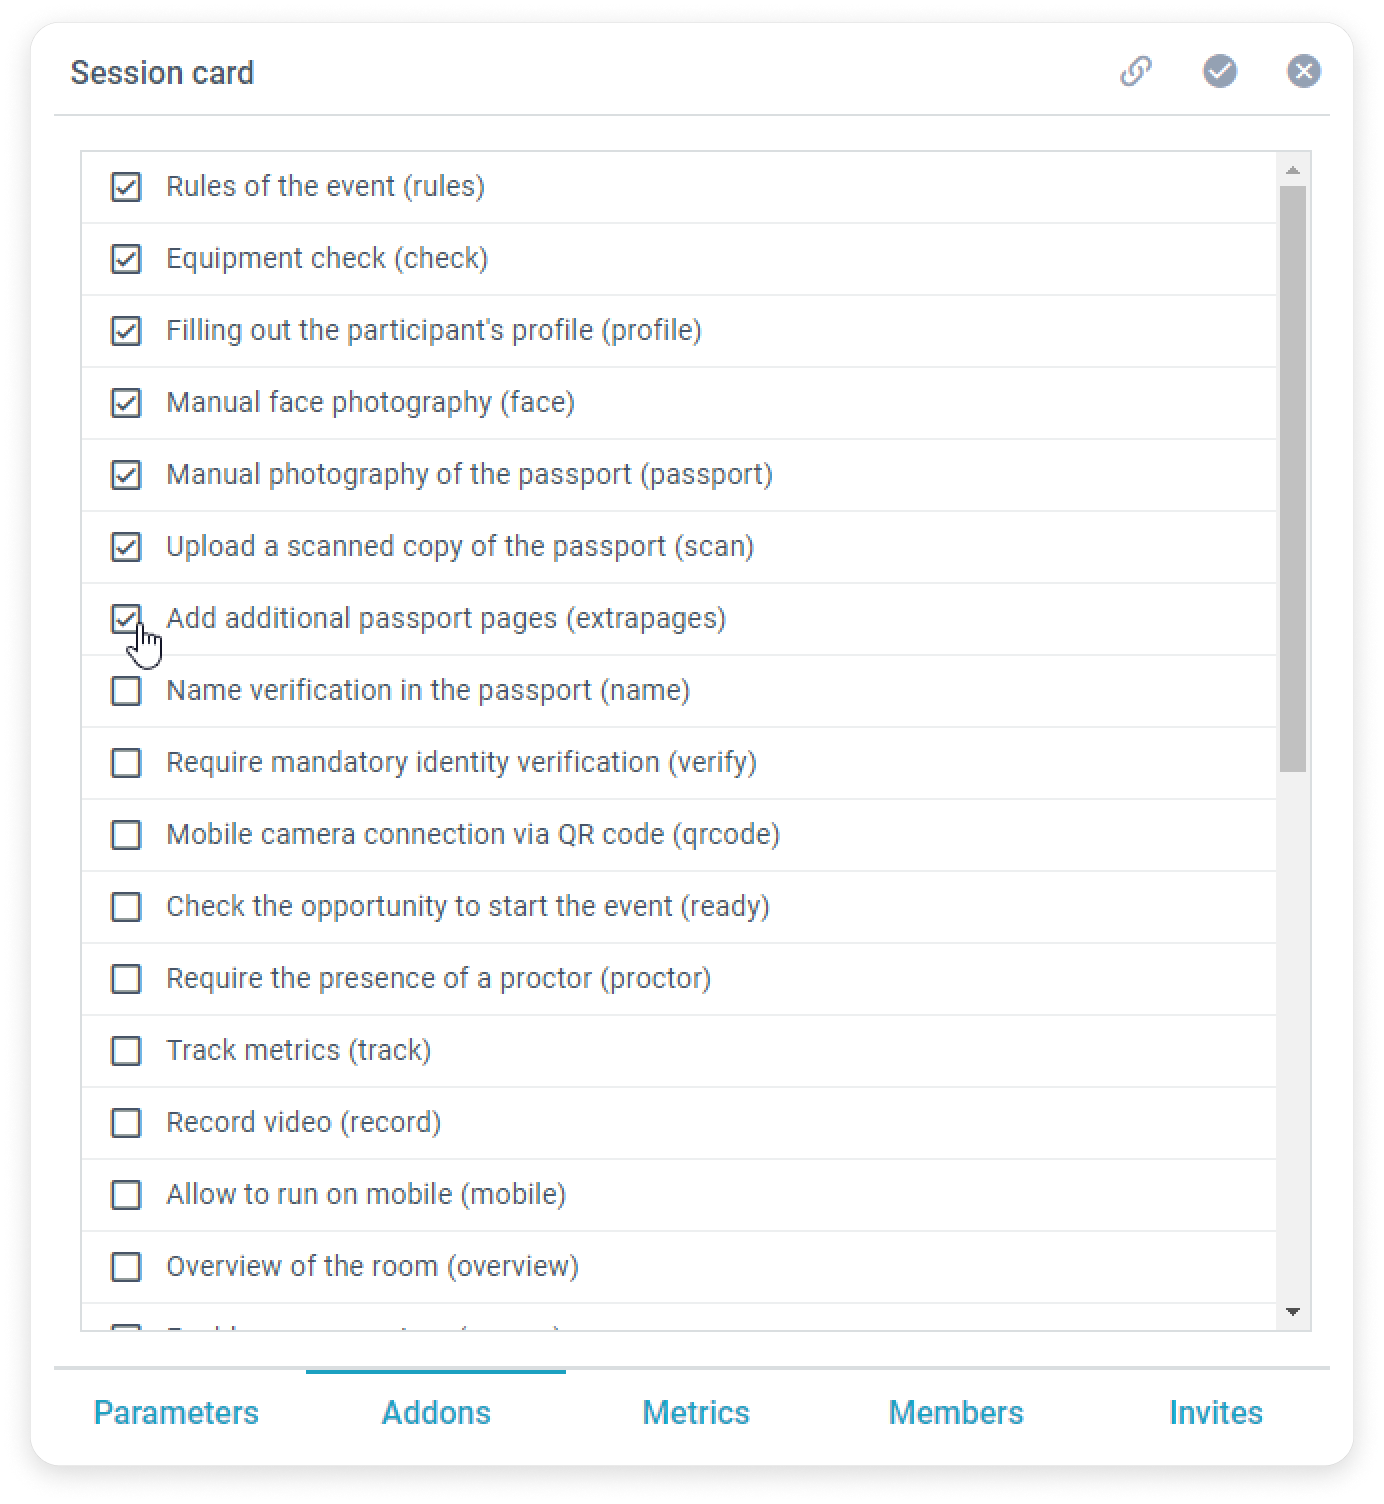
Task: Open the Invites tab
Action: [x=1216, y=1412]
